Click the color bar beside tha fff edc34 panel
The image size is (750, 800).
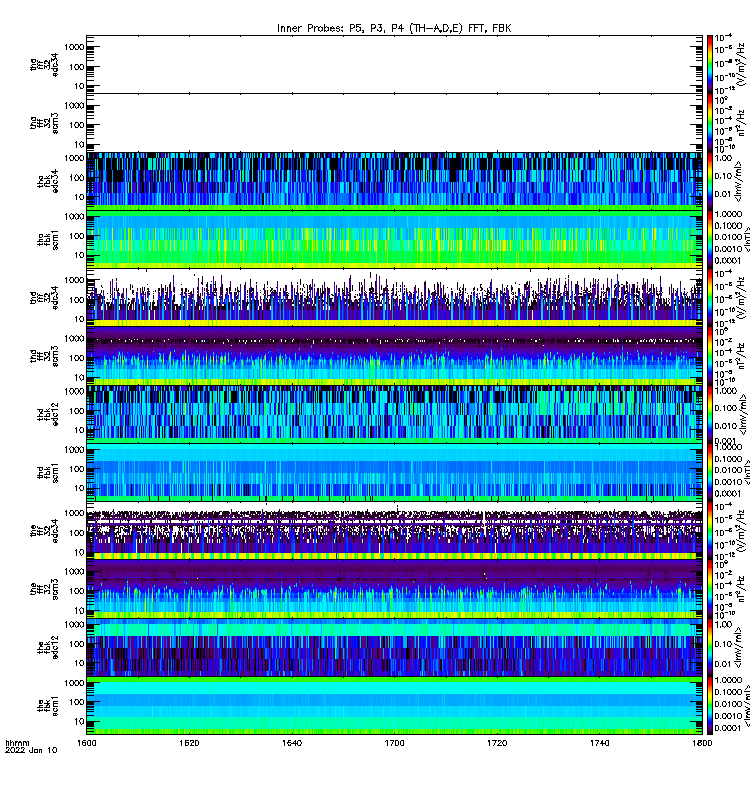click(710, 65)
